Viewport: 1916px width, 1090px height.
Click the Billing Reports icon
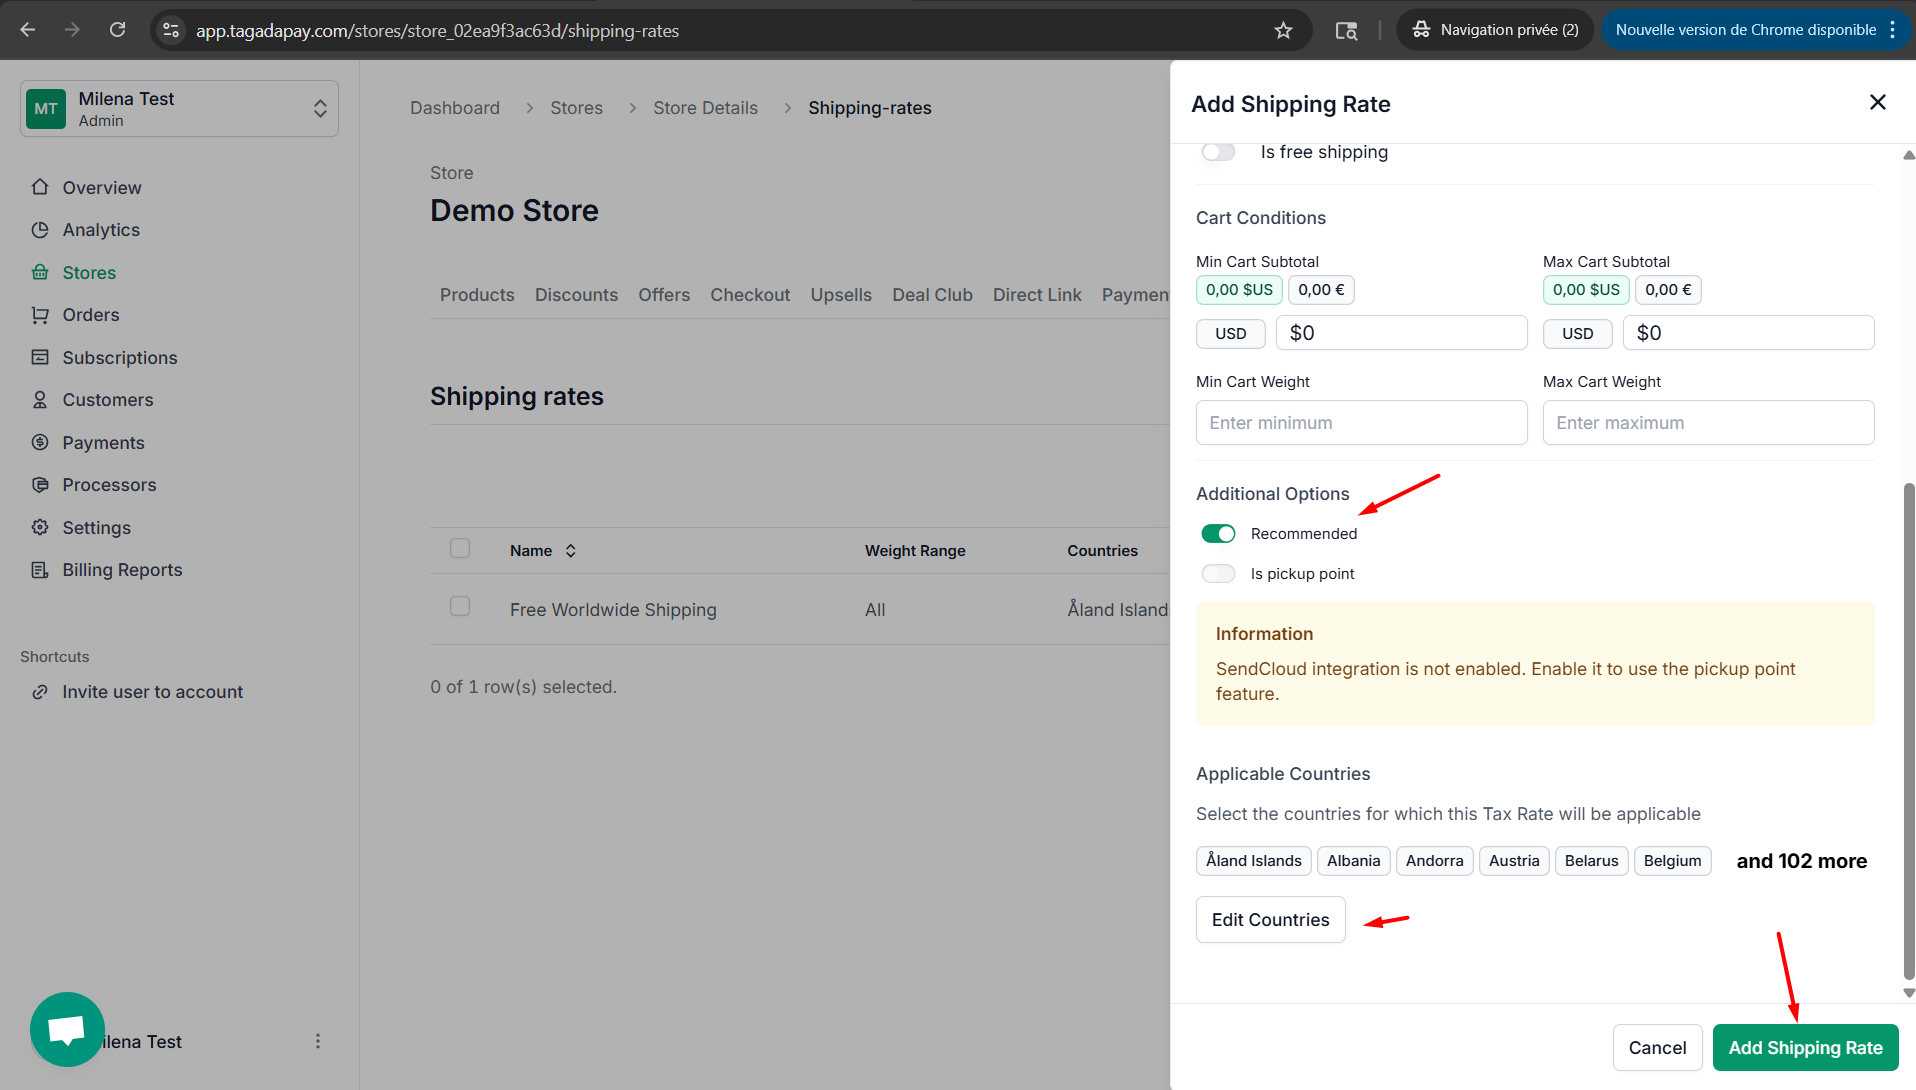(40, 570)
